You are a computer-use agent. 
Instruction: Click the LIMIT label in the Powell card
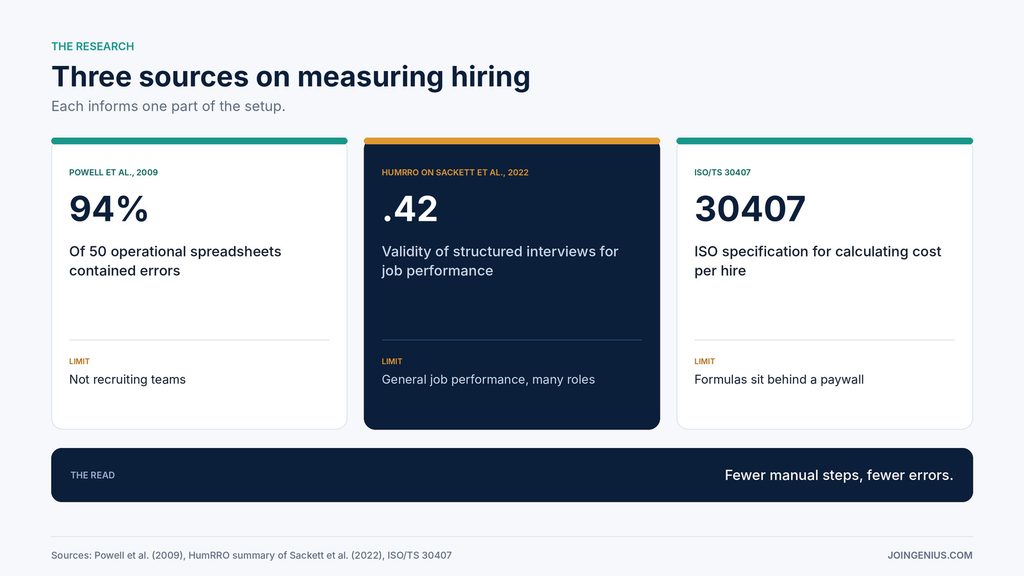click(80, 361)
